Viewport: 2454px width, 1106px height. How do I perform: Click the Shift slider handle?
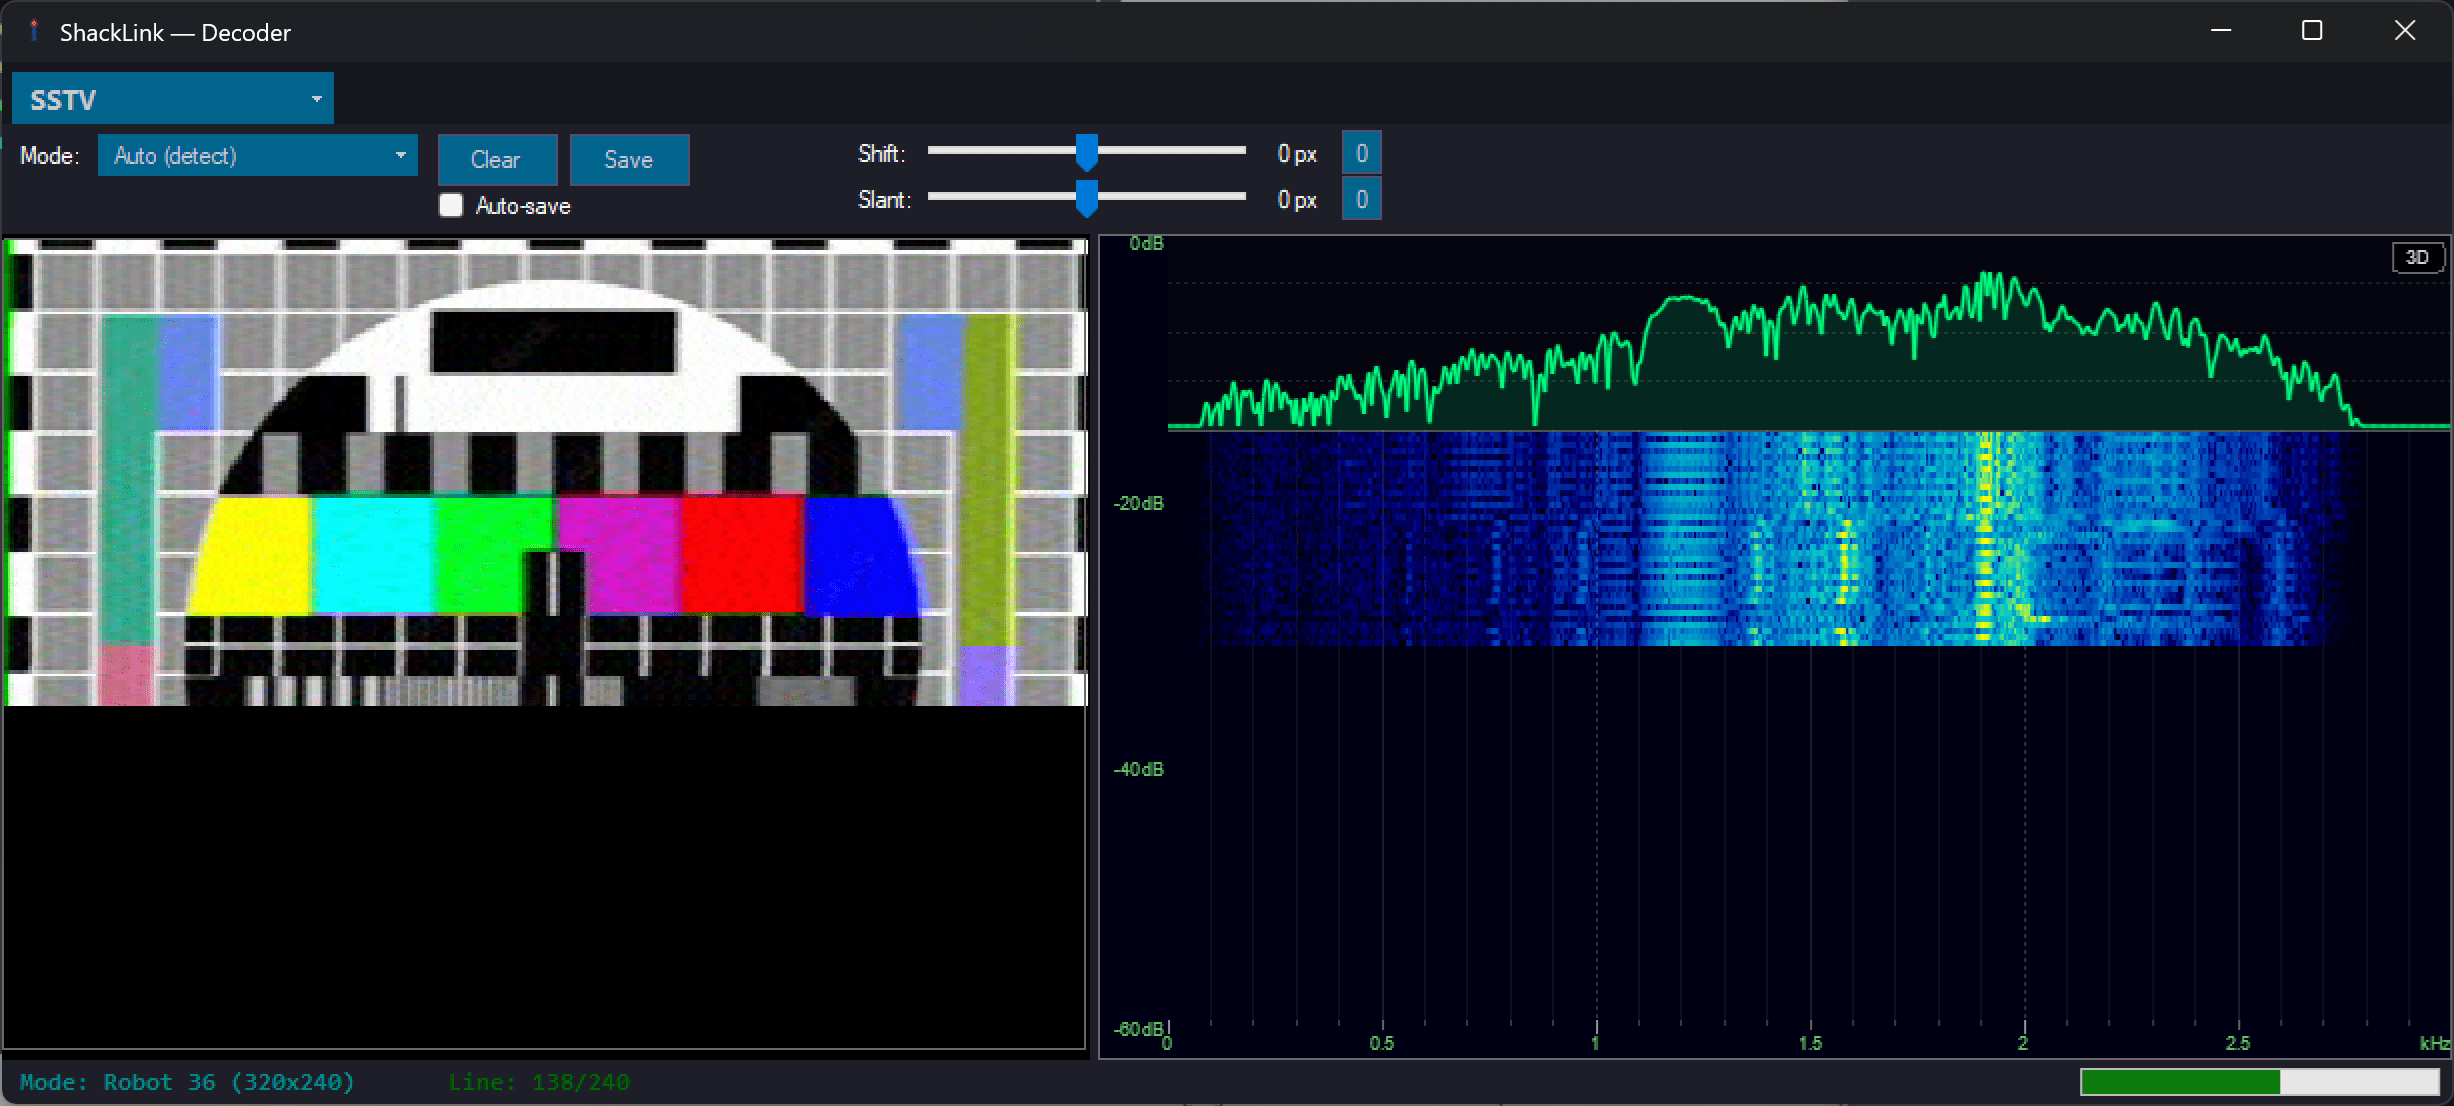coord(1087,153)
